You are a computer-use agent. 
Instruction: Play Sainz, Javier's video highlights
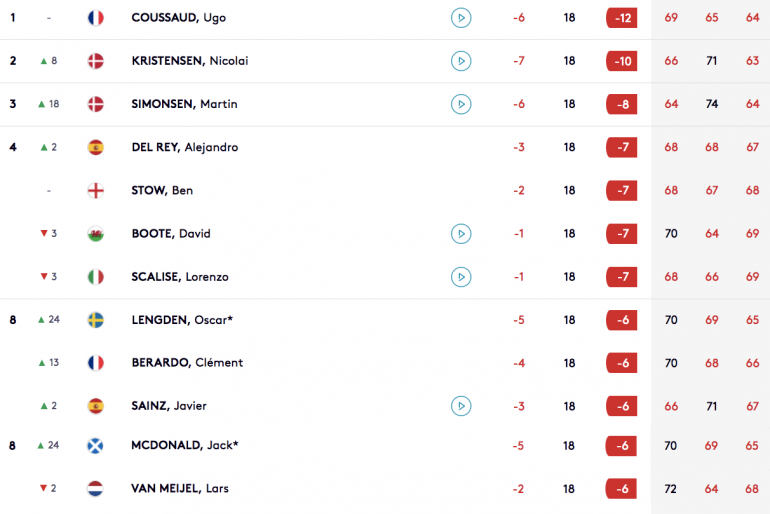461,406
